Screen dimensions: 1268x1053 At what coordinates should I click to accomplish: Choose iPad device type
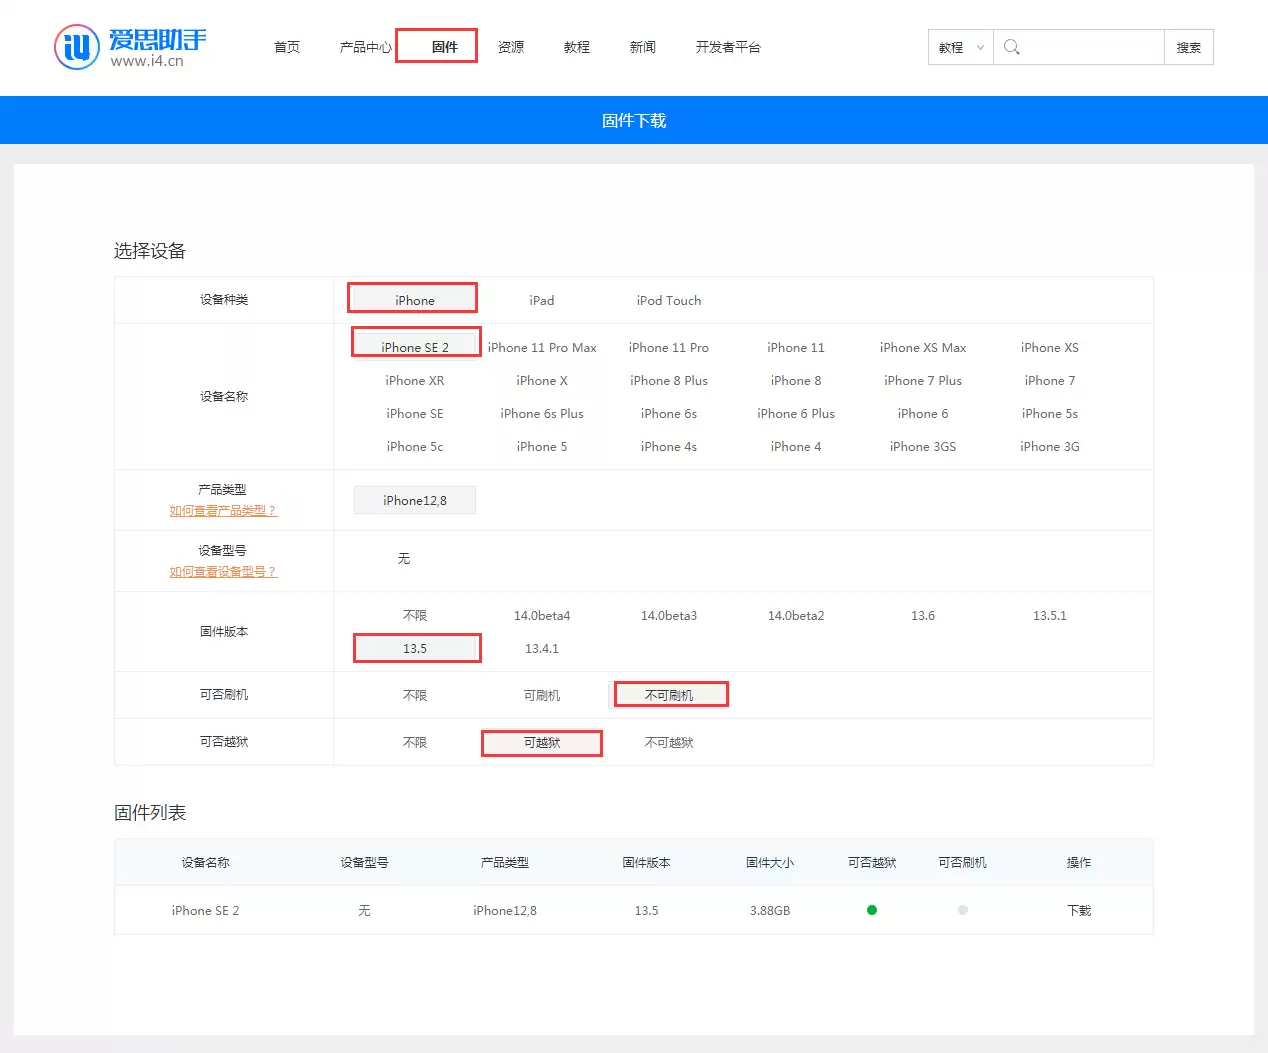542,300
